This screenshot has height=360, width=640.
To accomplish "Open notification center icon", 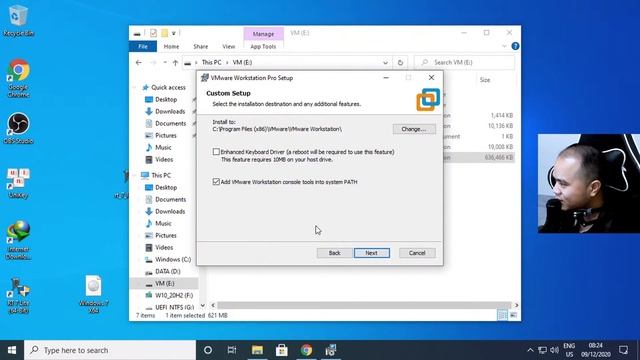I will [623, 350].
